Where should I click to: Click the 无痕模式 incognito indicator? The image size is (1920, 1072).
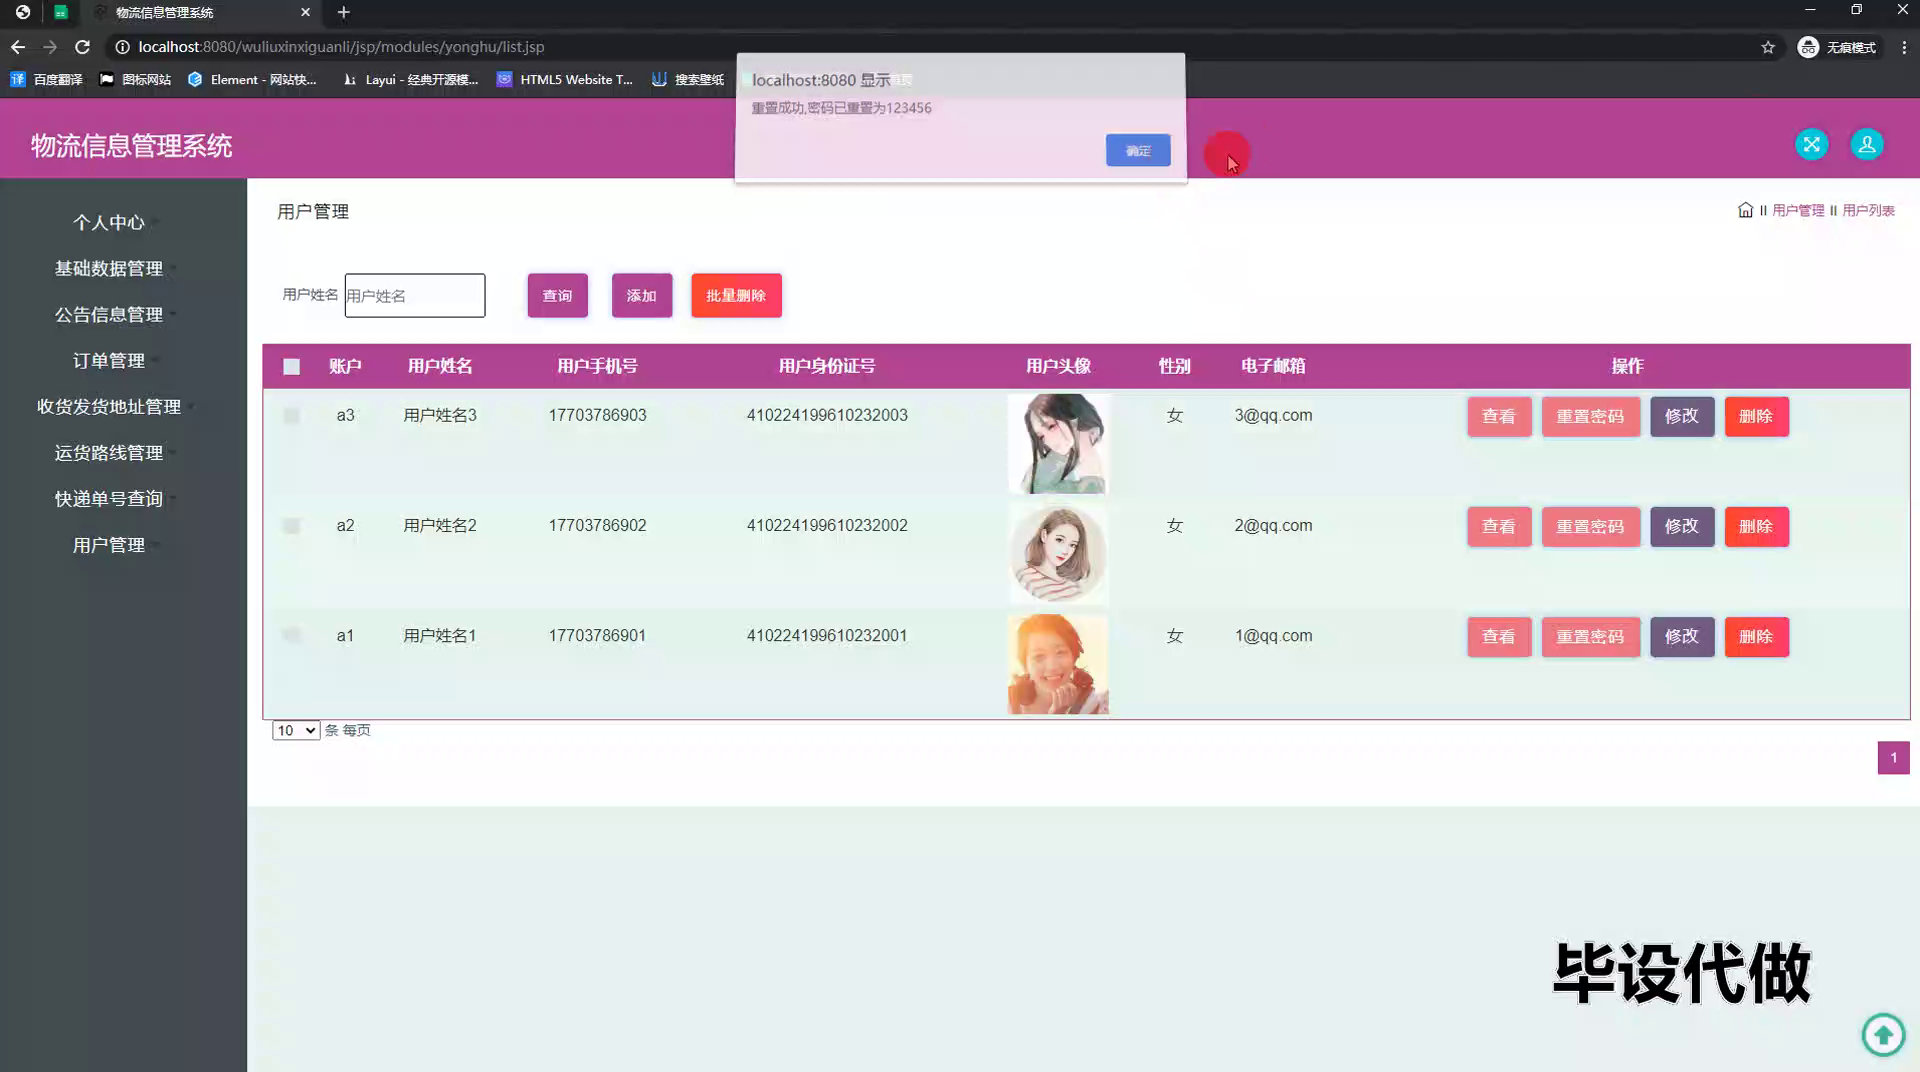[1837, 47]
